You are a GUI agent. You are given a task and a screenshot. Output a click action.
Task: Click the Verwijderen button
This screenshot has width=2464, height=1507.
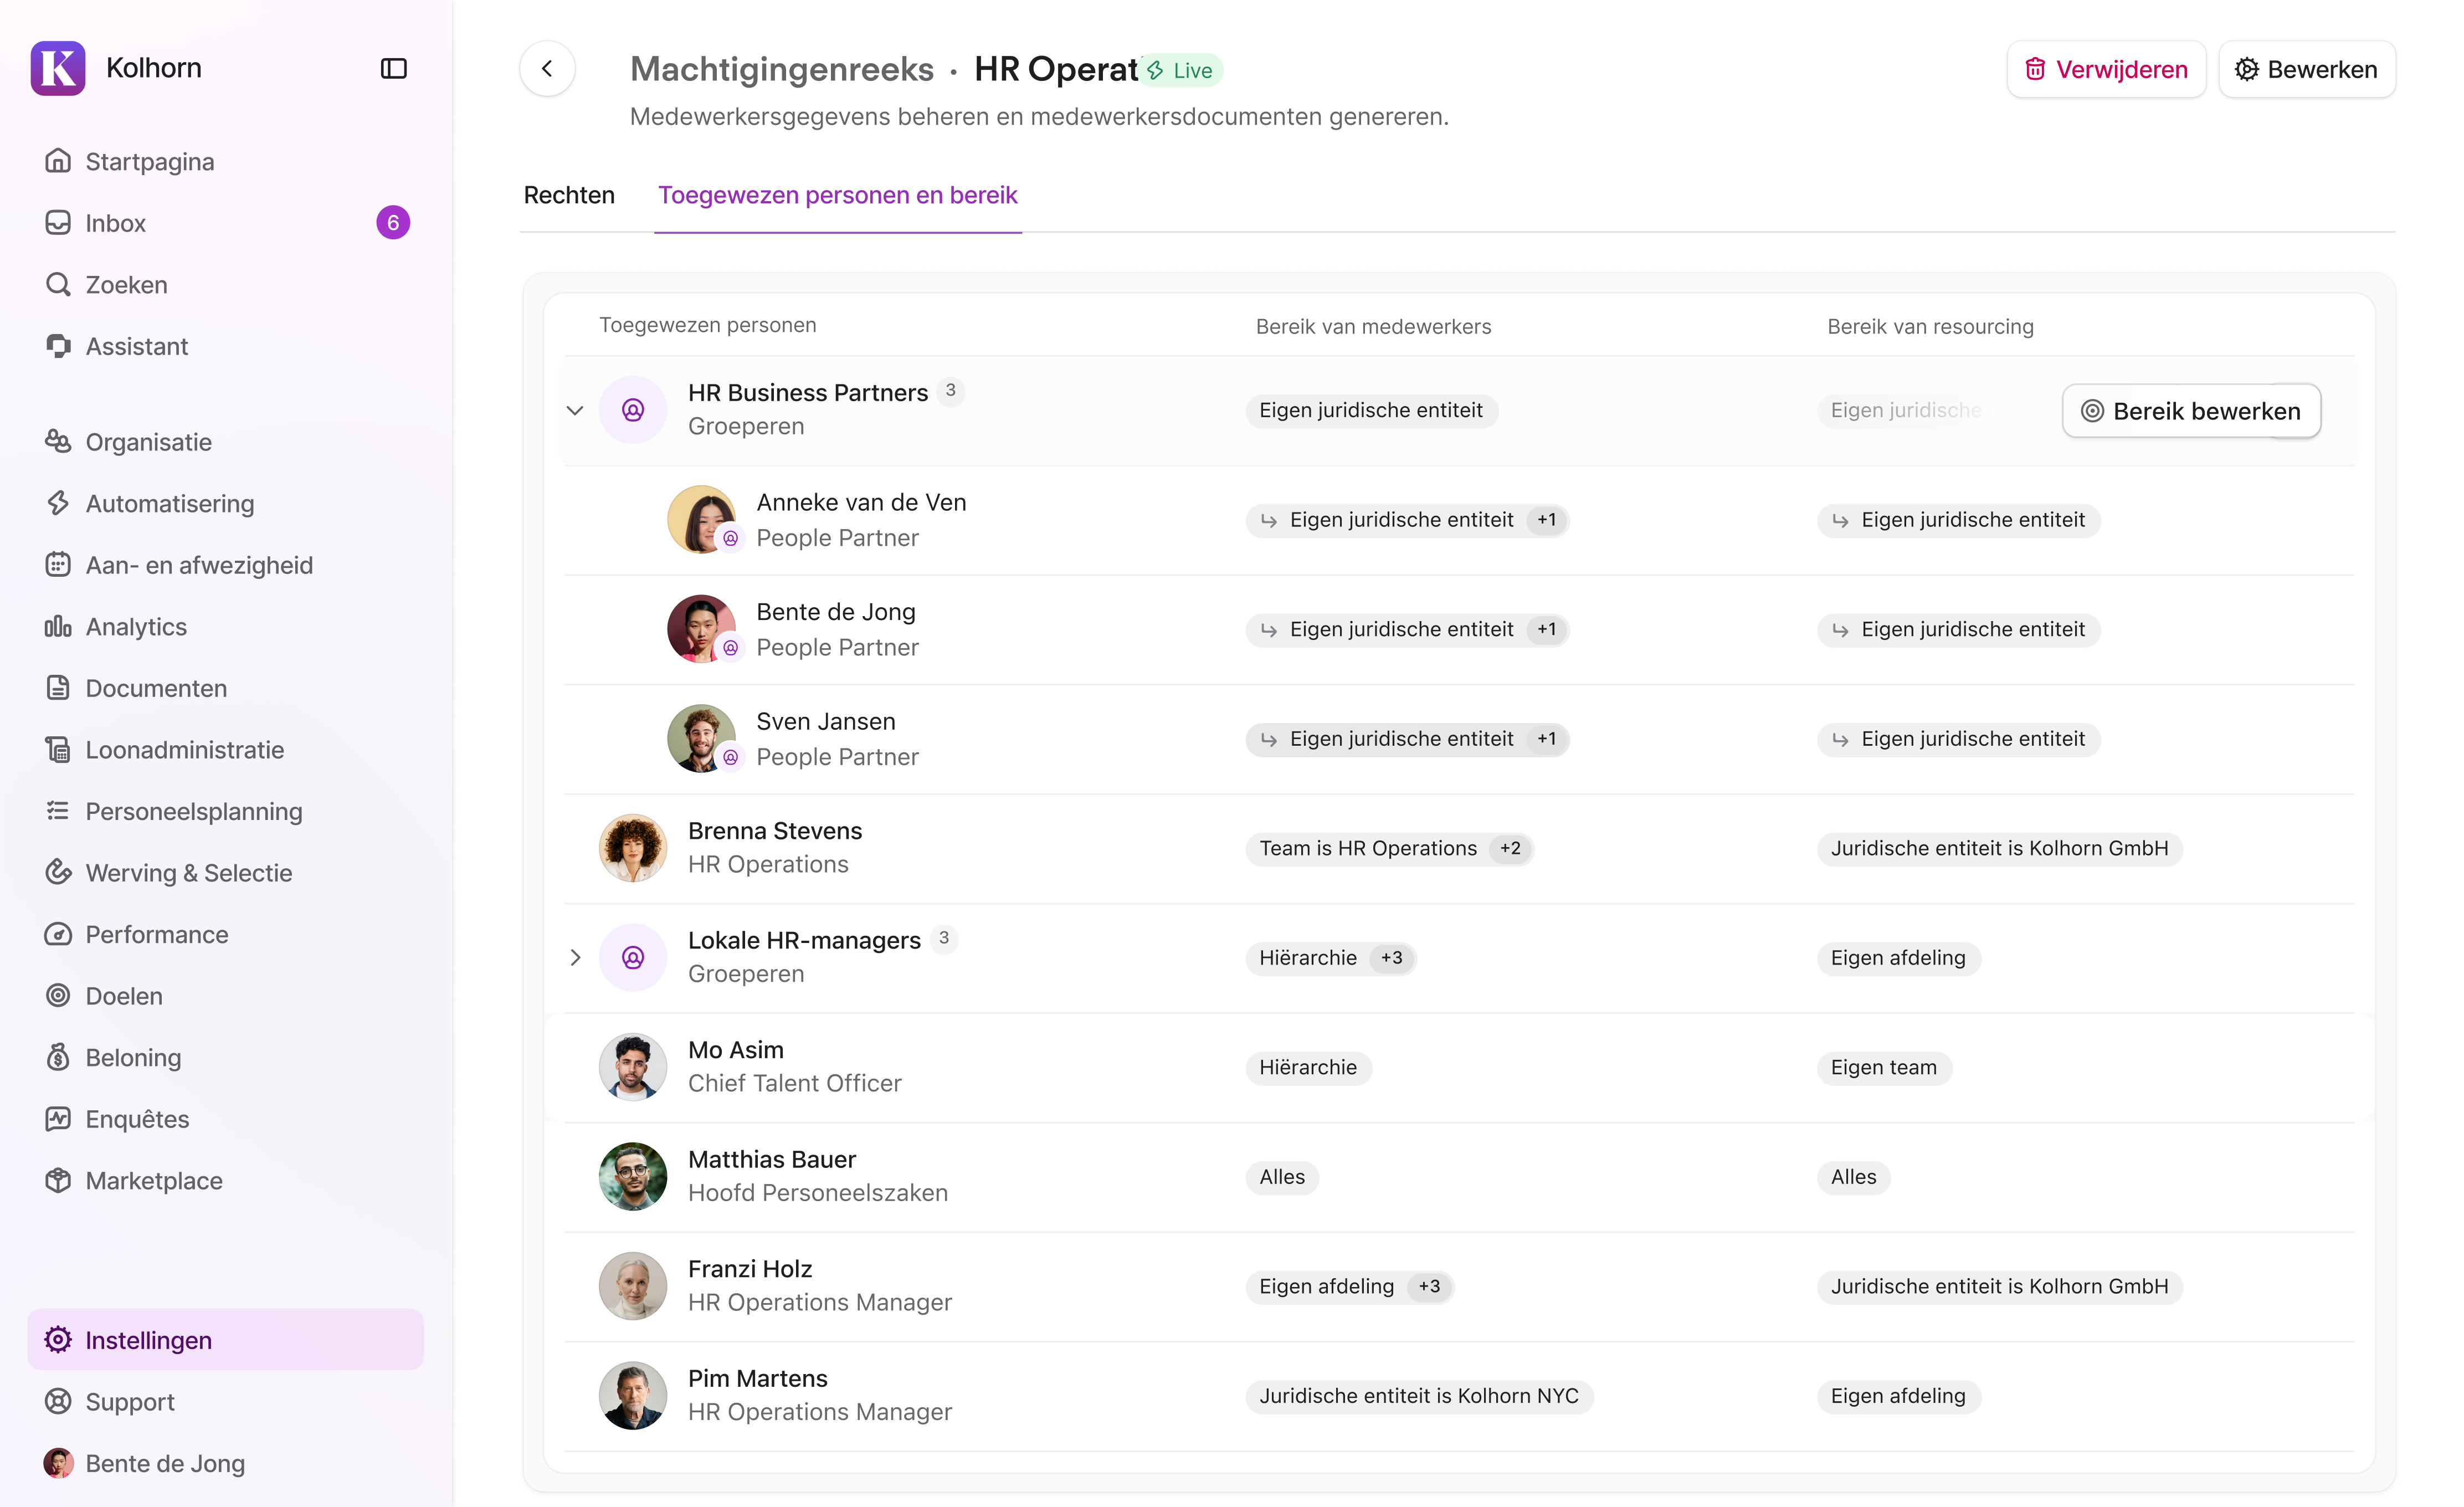(x=2105, y=69)
